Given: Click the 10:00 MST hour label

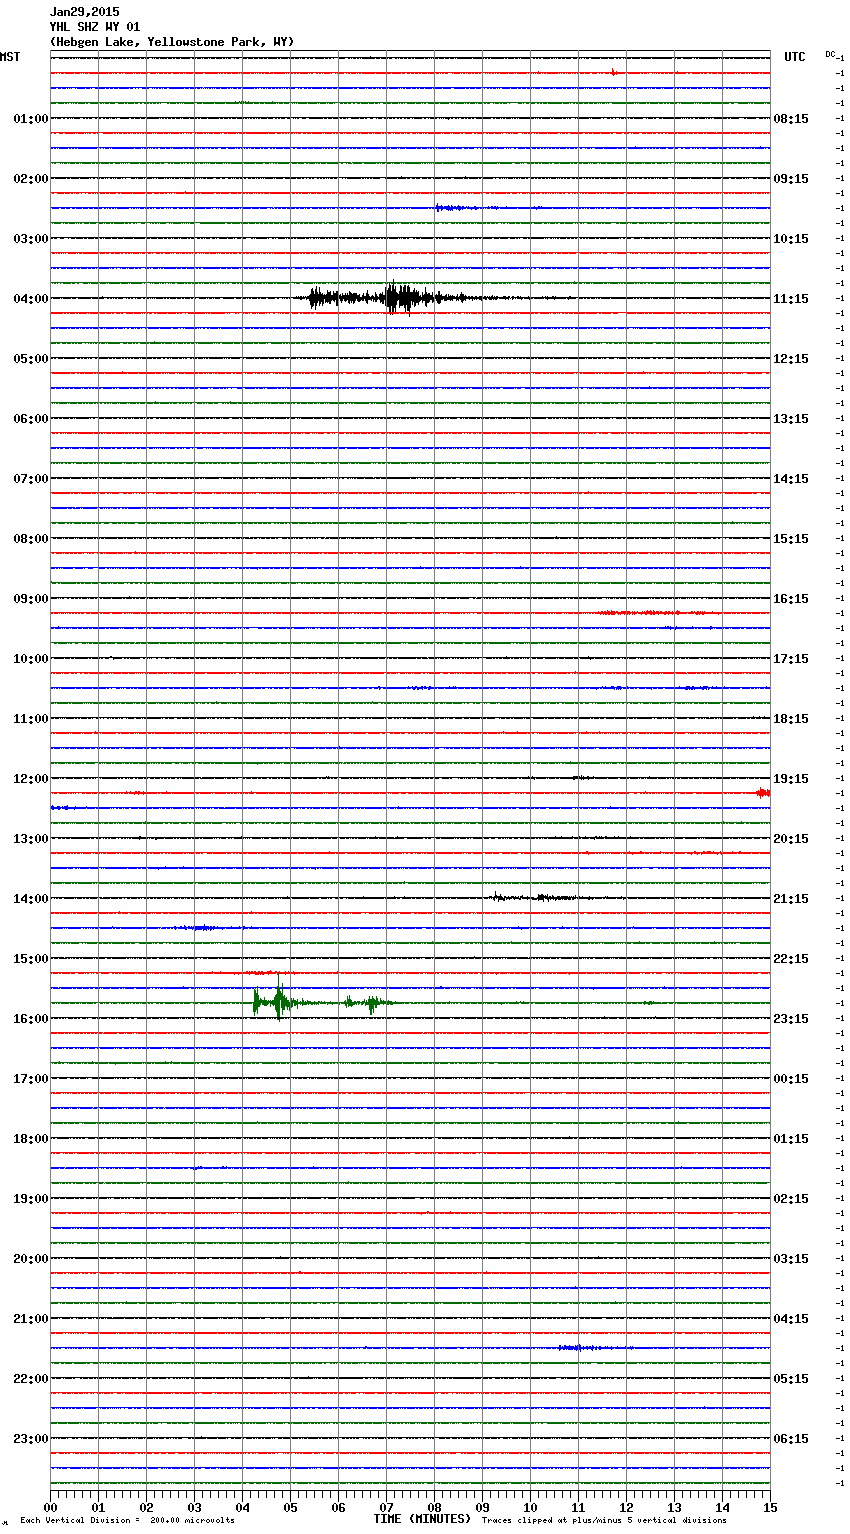Looking at the screenshot, I should [x=30, y=659].
